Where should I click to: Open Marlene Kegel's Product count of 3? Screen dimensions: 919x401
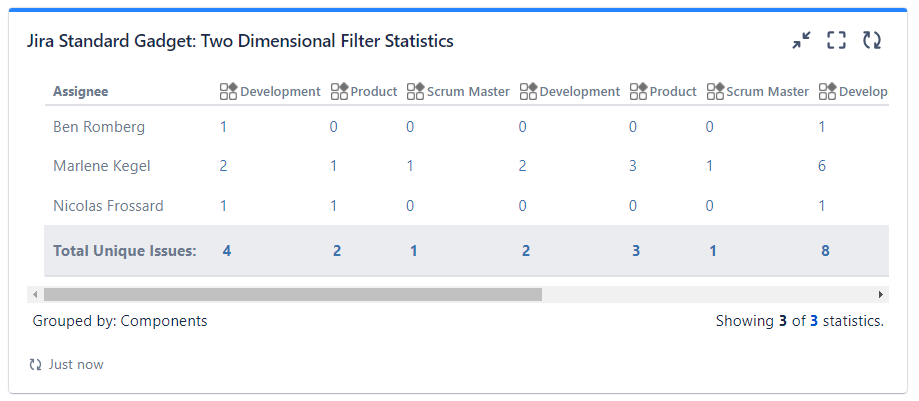tap(633, 166)
